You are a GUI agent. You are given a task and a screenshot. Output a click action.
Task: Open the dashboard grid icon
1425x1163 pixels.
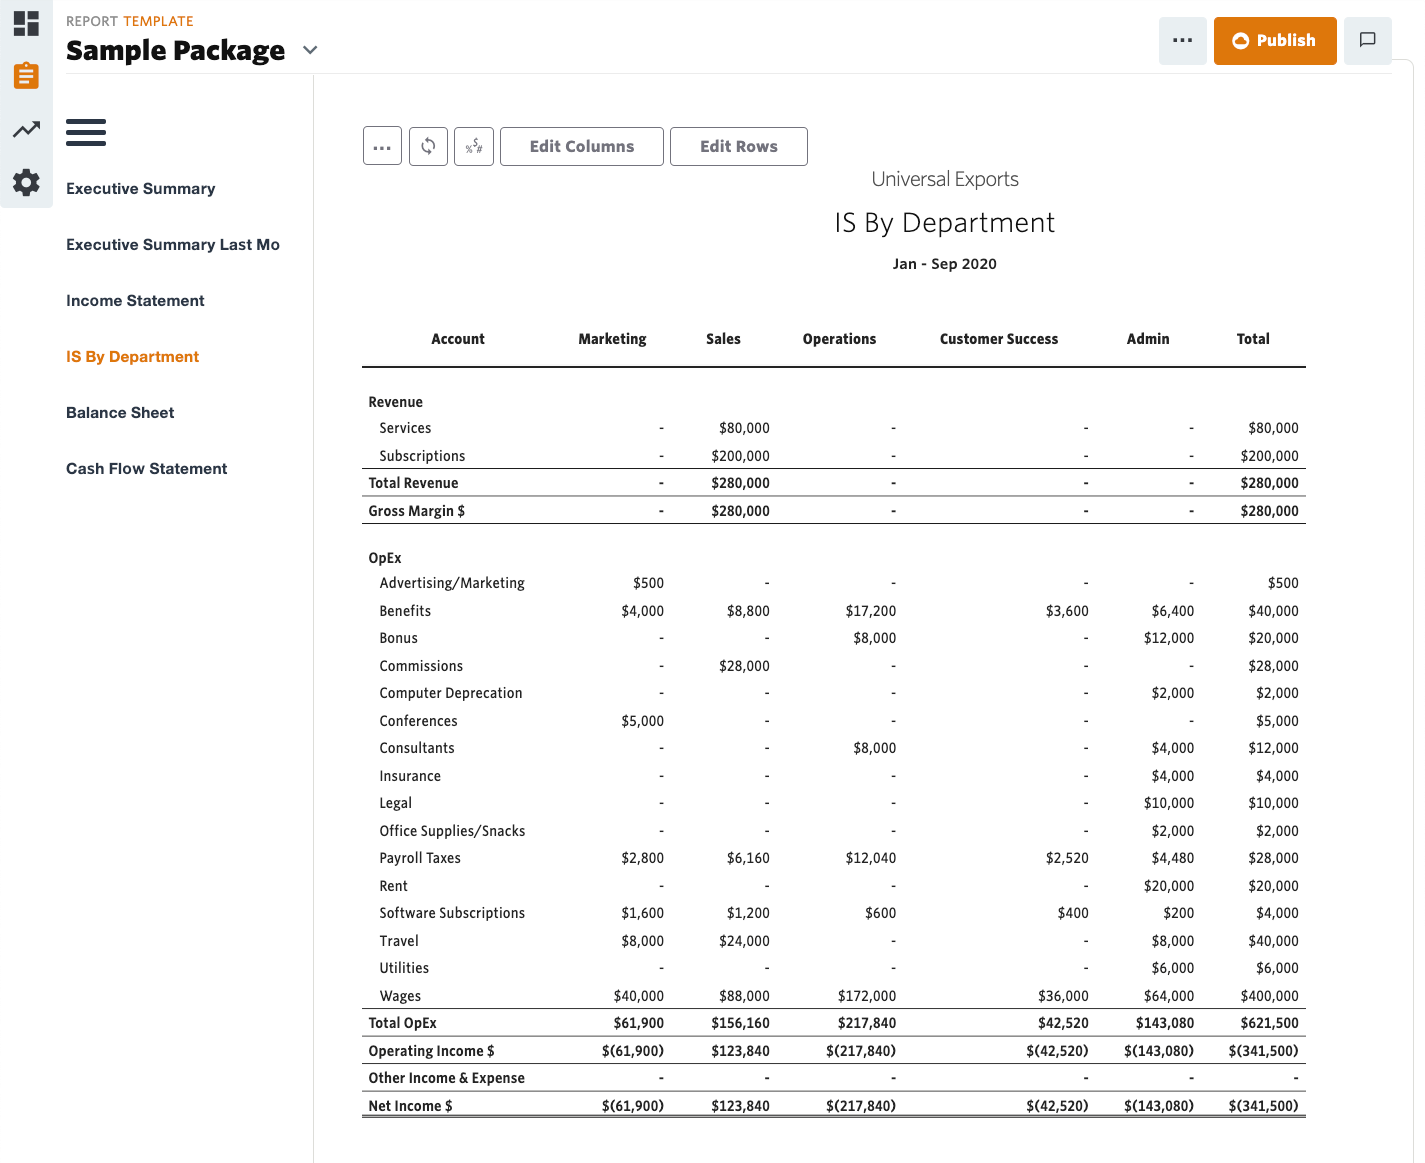[x=26, y=23]
